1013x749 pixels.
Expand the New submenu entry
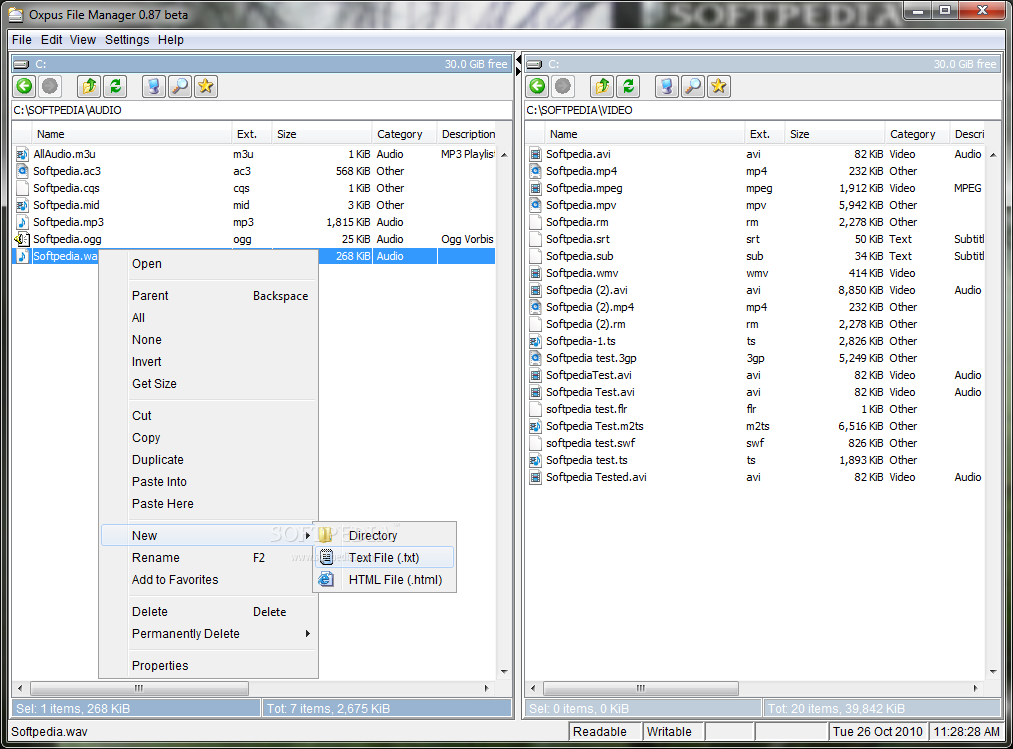click(x=209, y=535)
